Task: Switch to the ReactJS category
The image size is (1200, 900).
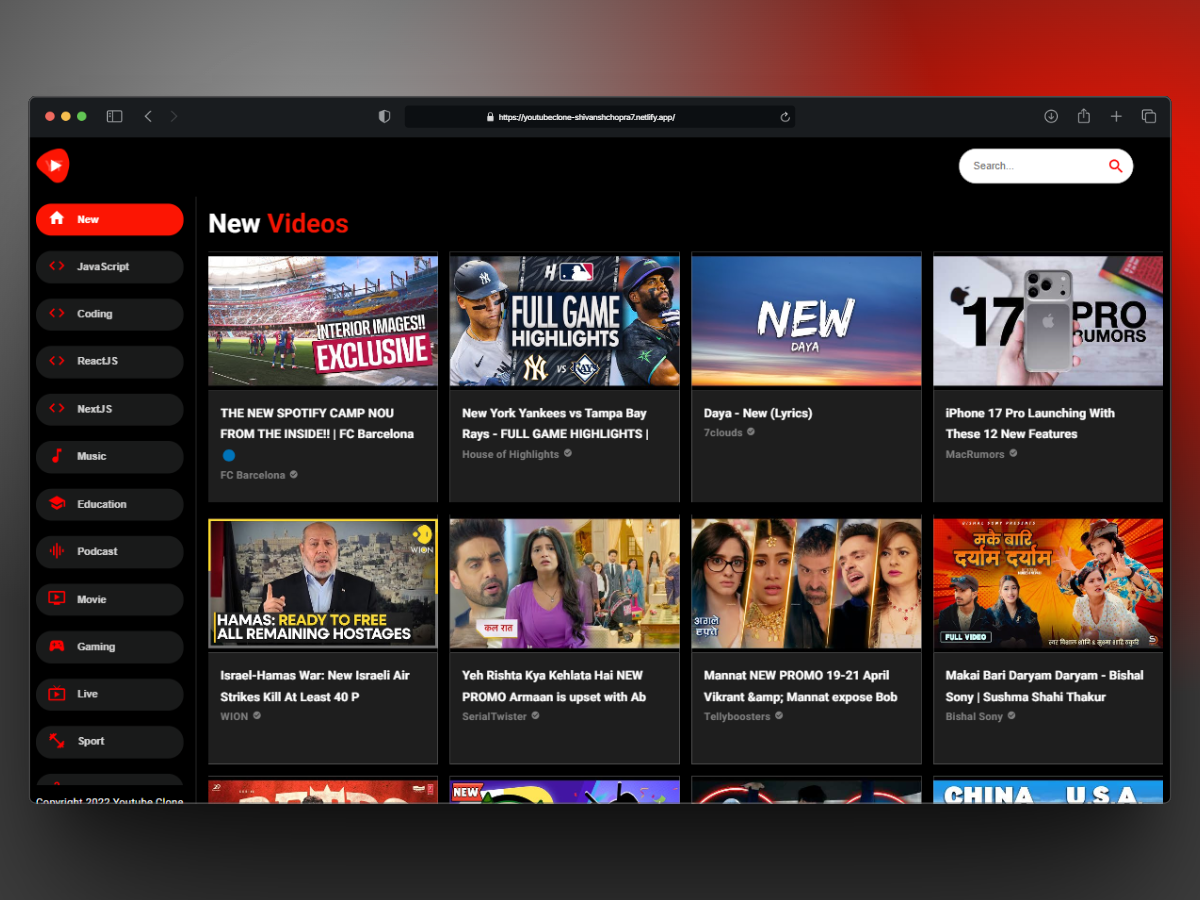Action: 110,361
